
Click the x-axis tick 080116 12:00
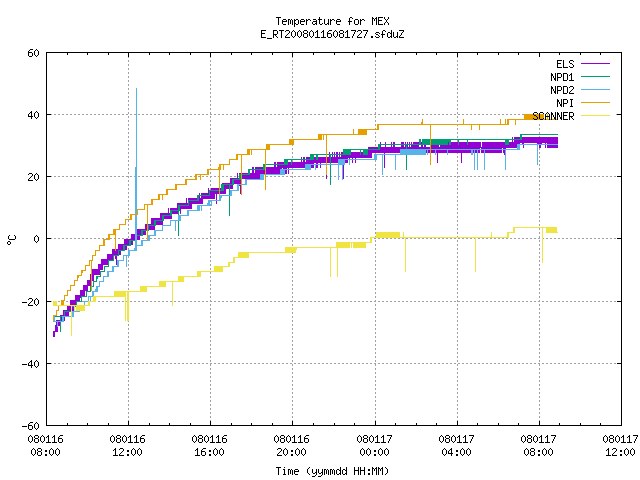coord(128,446)
